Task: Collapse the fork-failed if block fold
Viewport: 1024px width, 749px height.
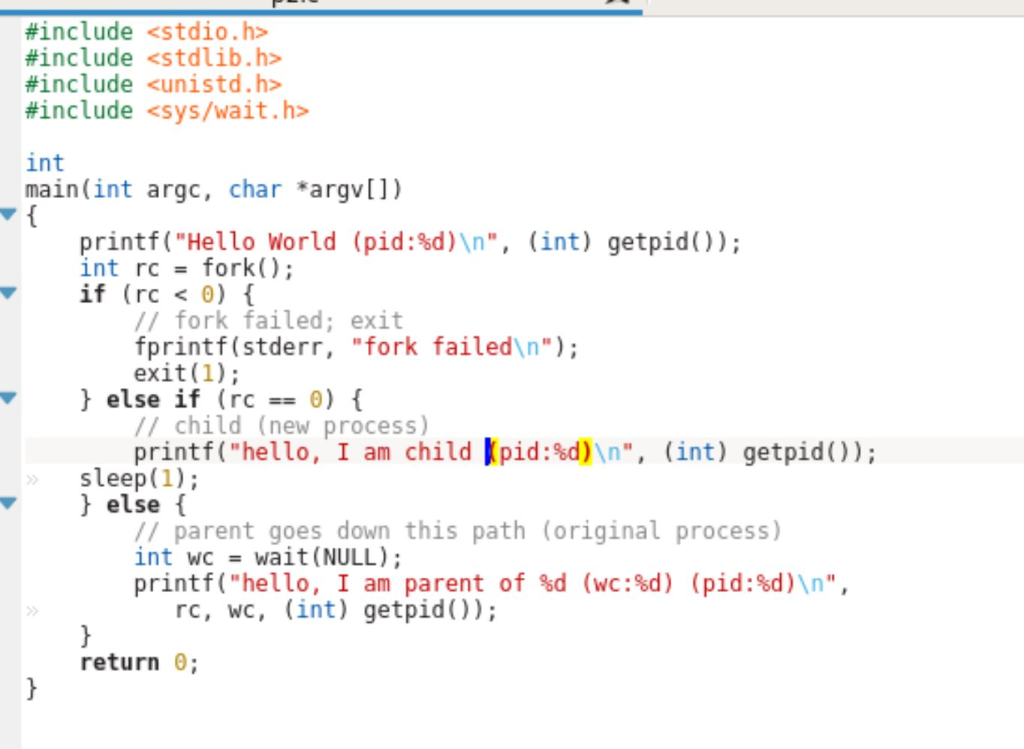Action: [8, 293]
